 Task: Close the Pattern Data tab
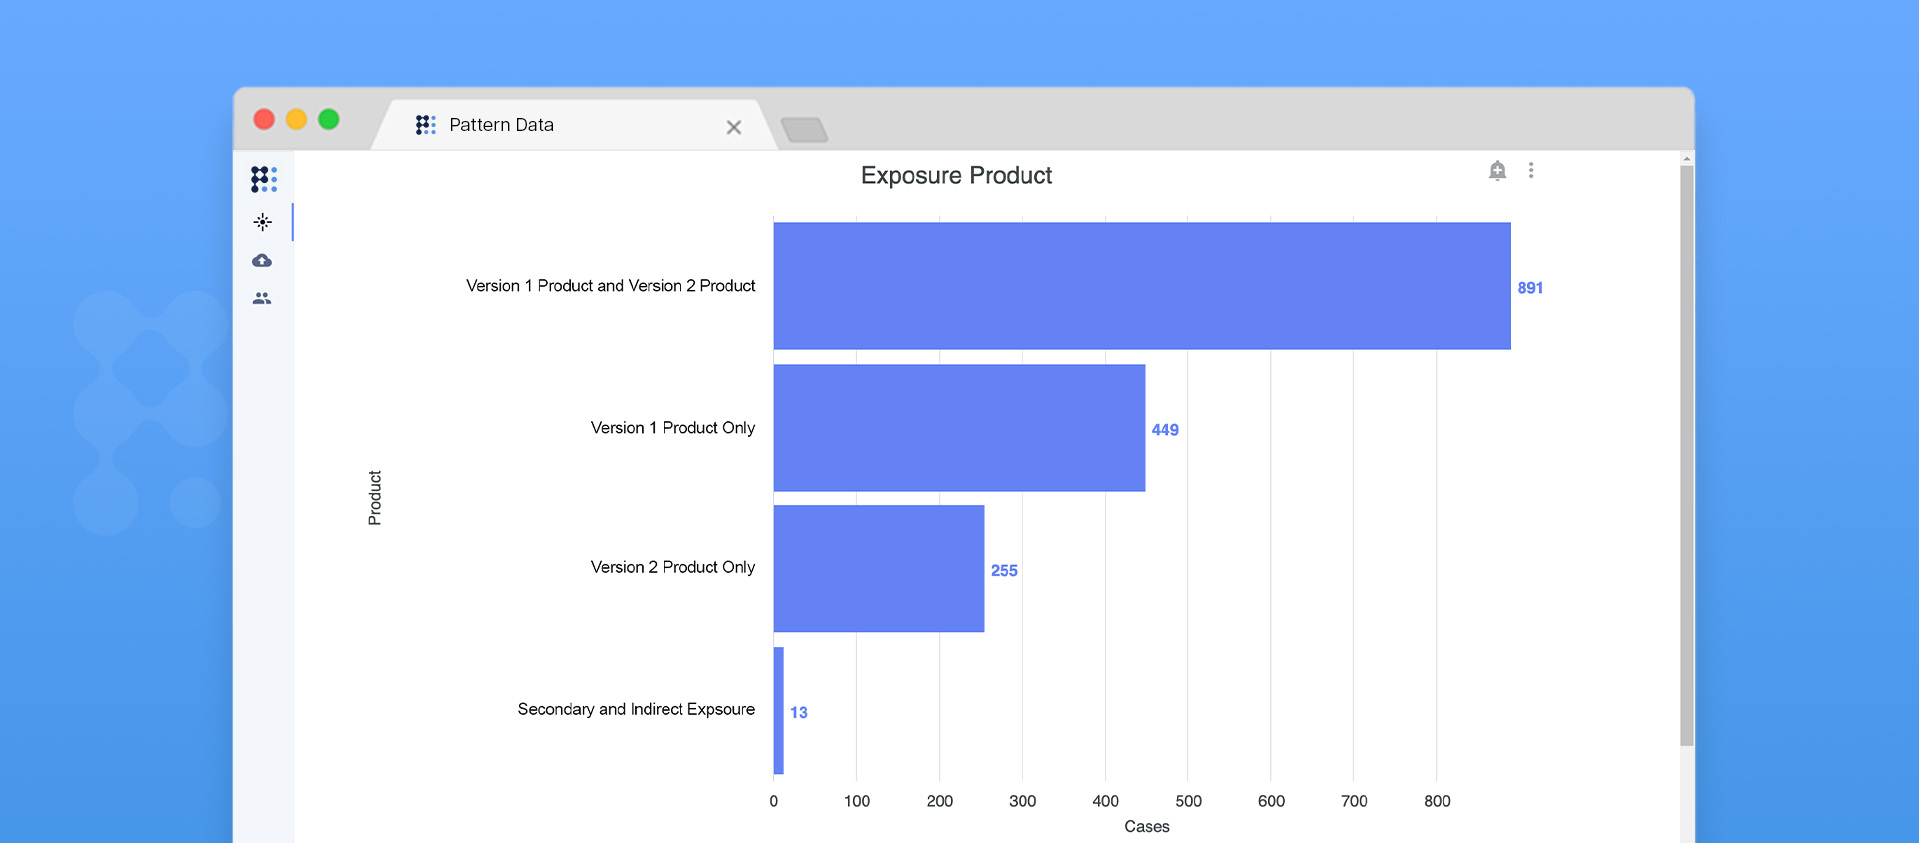[734, 127]
